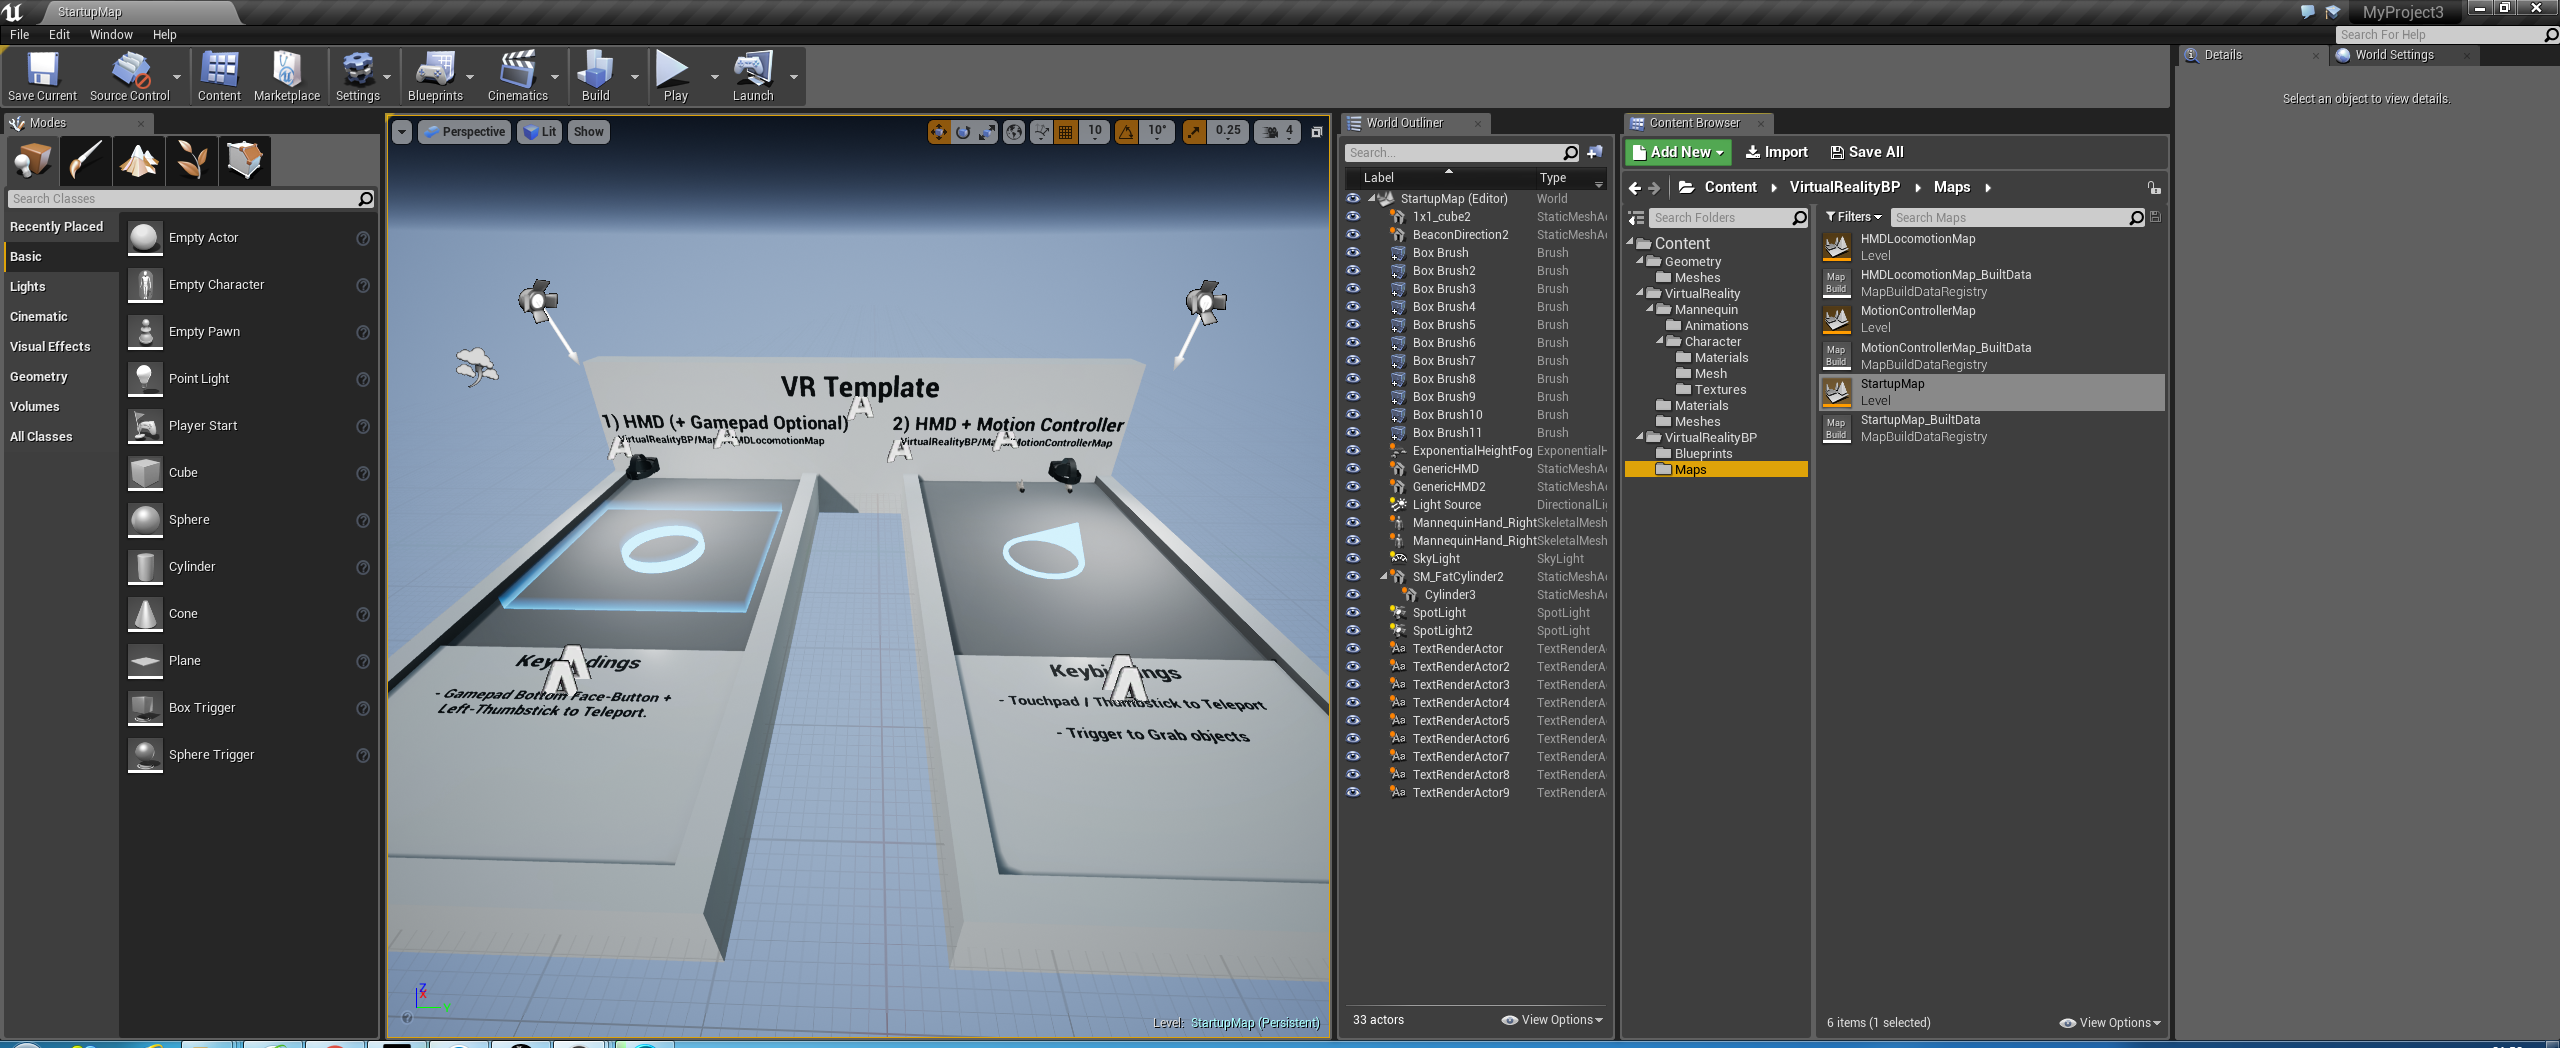Click Point Light icon in placement list
2560x1048 pixels.
[146, 379]
